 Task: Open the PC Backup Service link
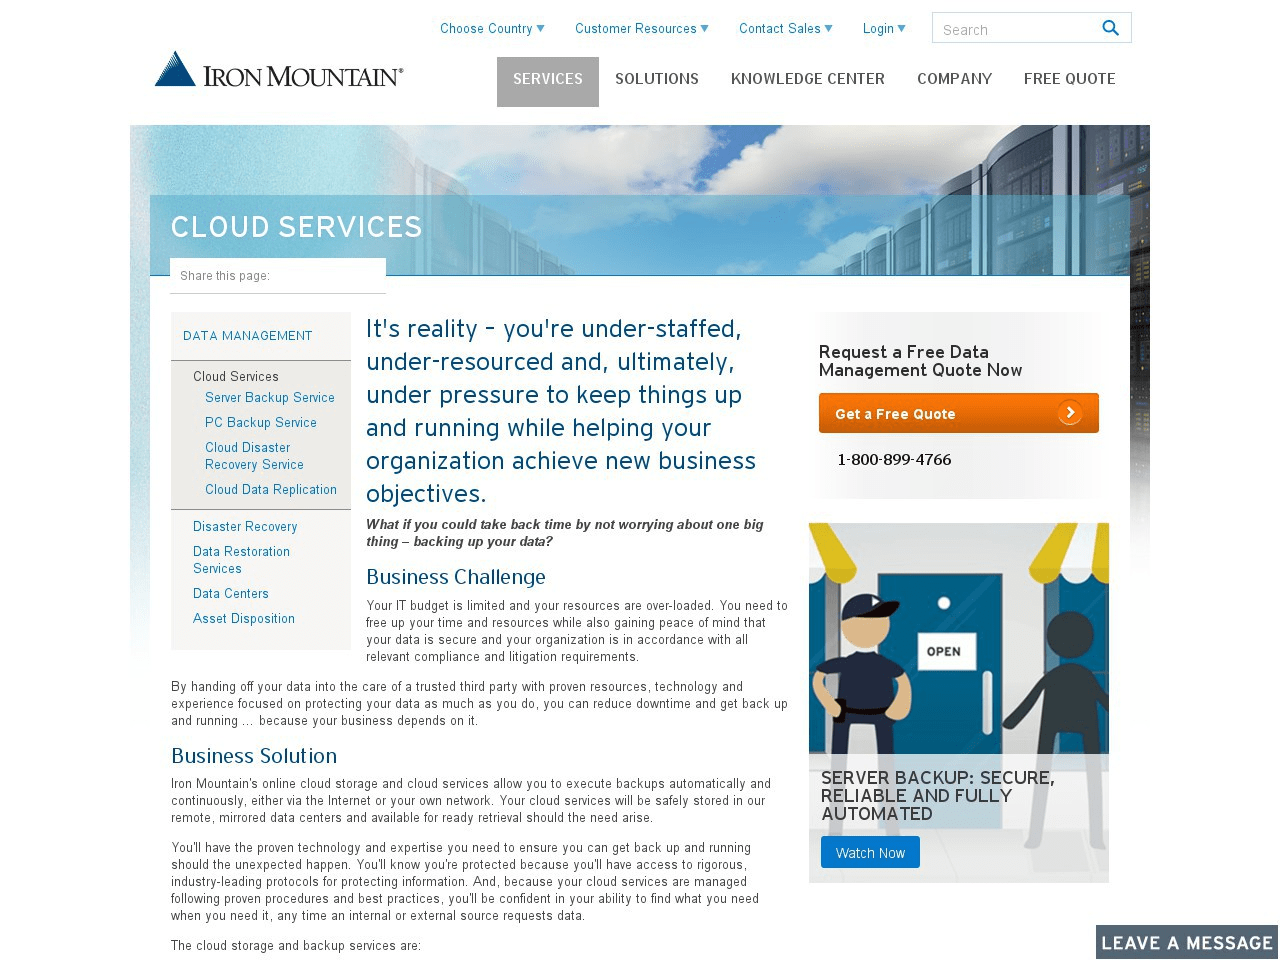[261, 422]
